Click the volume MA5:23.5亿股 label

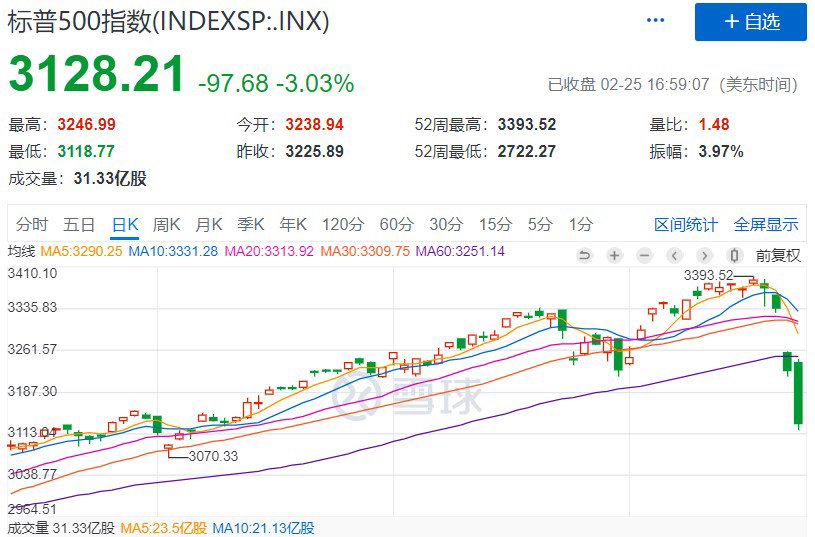(164, 529)
